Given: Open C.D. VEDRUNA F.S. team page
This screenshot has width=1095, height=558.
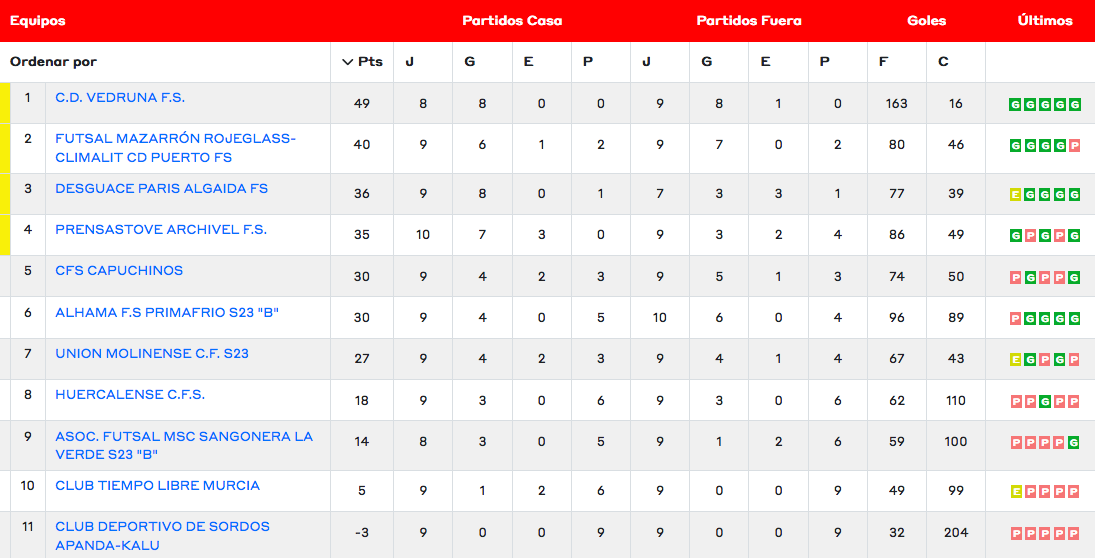Looking at the screenshot, I should click(120, 98).
